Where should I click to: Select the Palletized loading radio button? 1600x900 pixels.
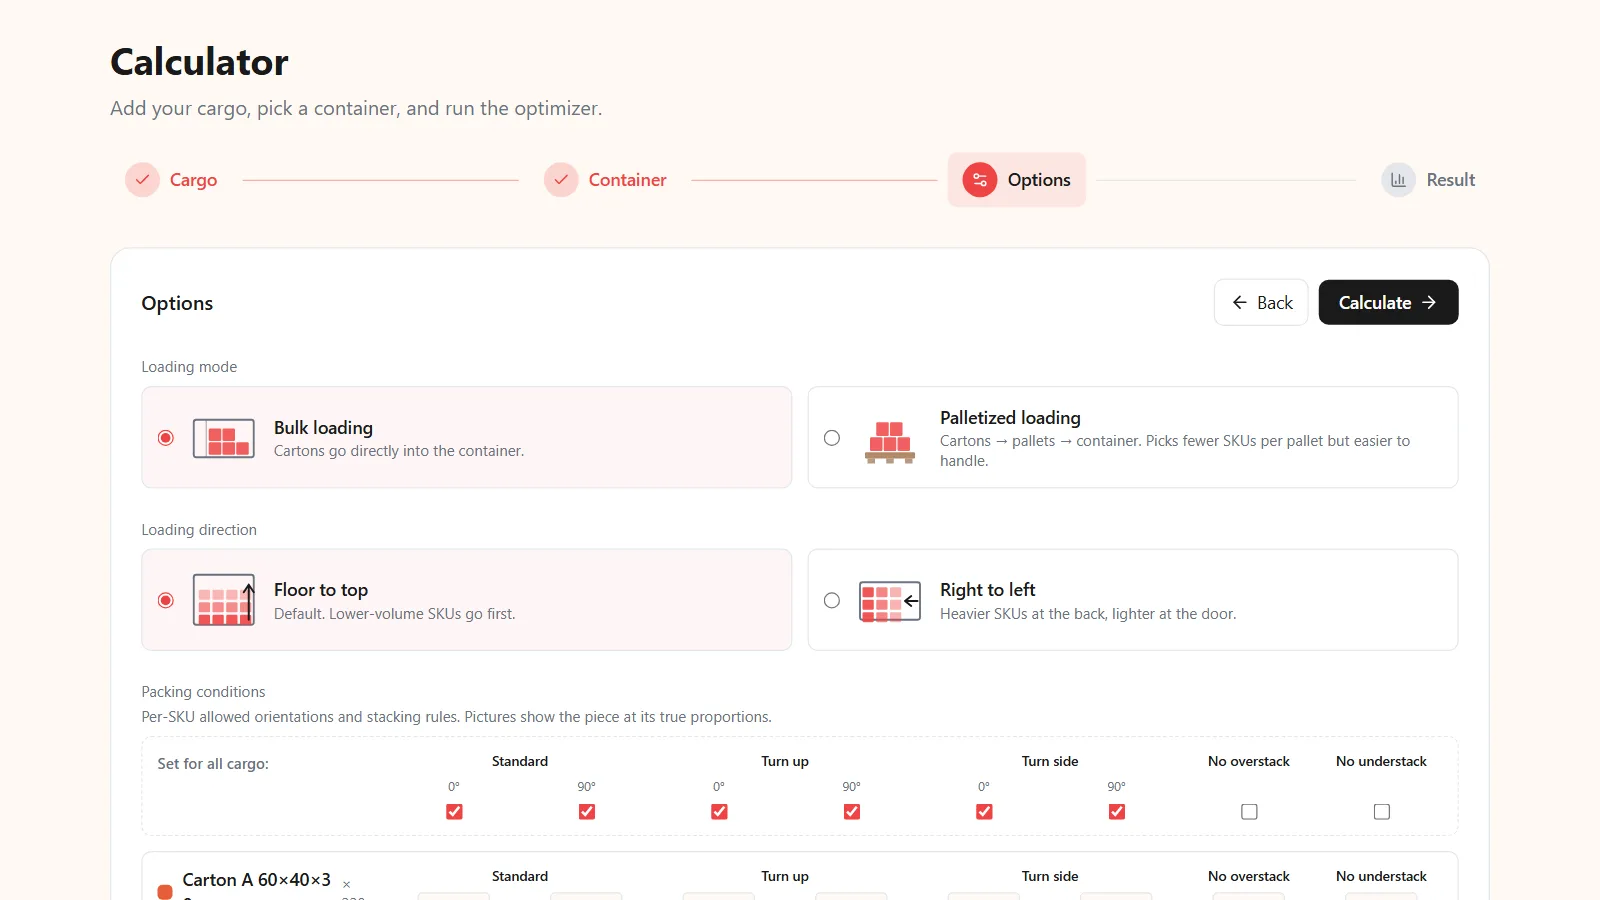pyautogui.click(x=832, y=438)
